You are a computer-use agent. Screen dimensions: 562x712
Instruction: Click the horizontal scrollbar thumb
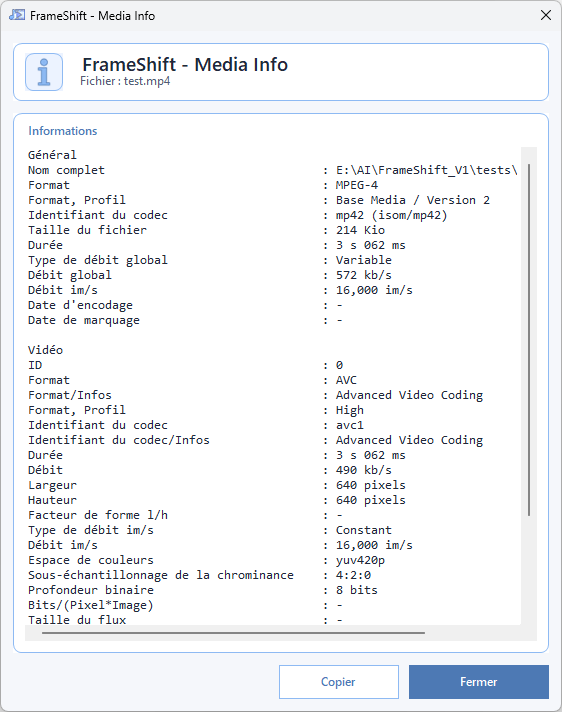click(x=233, y=632)
